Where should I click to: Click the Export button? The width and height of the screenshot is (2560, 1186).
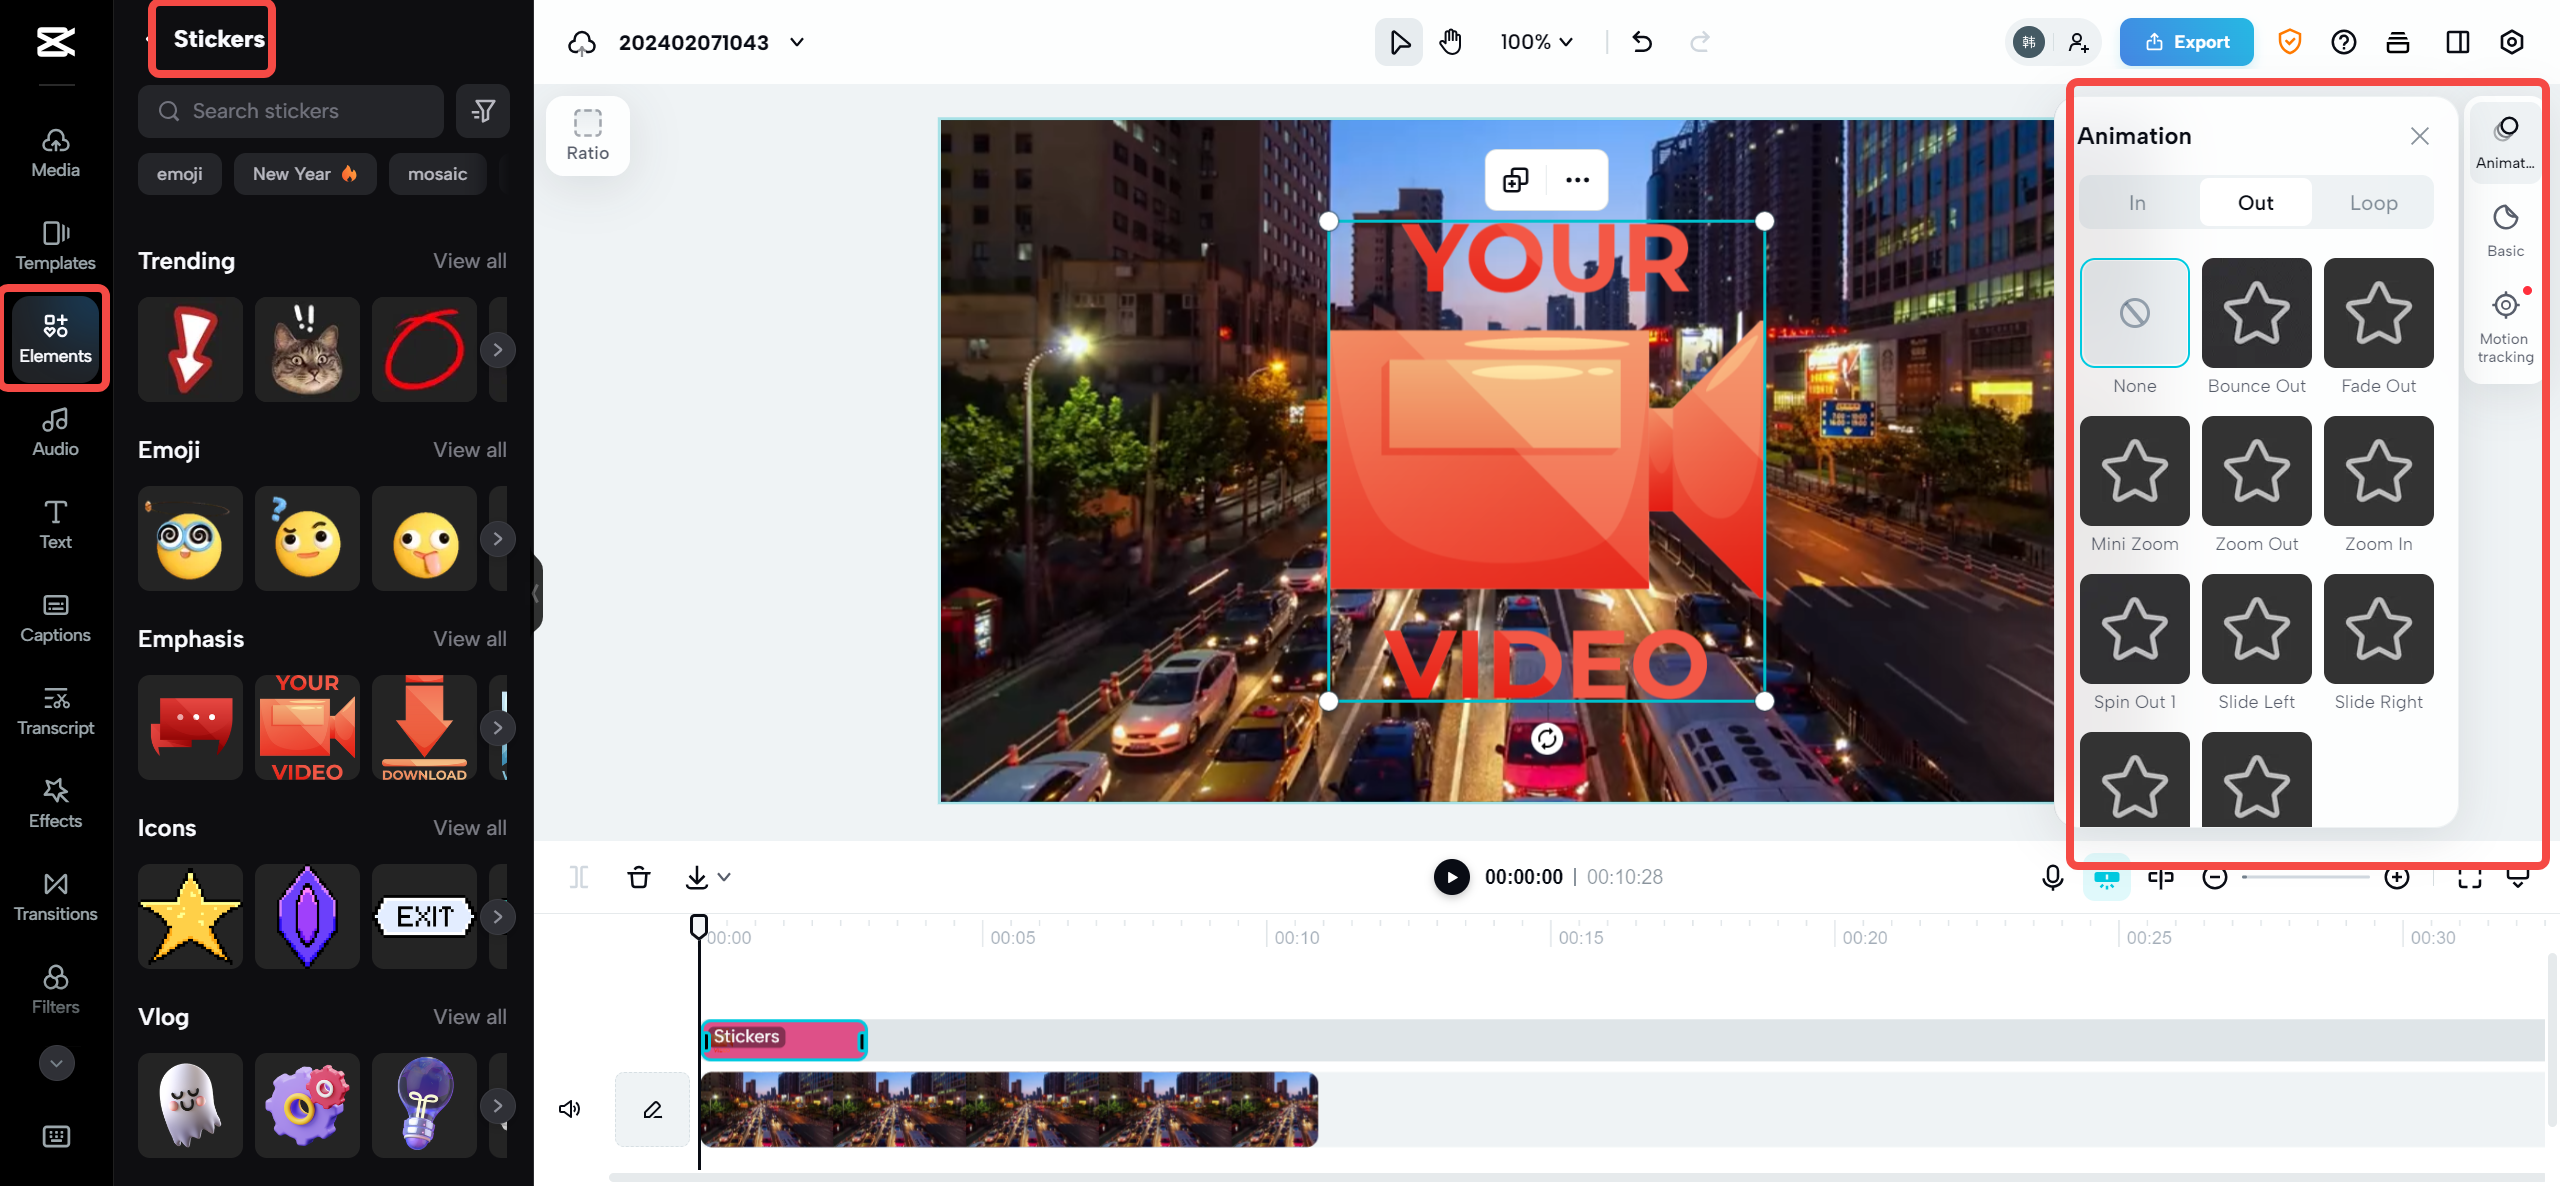point(2186,42)
